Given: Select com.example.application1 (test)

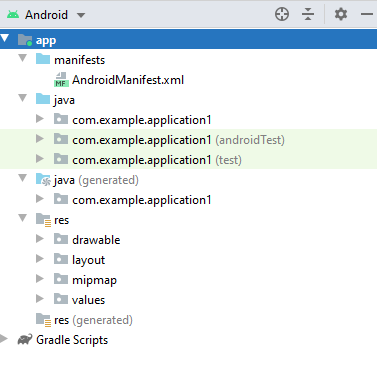Looking at the screenshot, I should (x=157, y=160).
